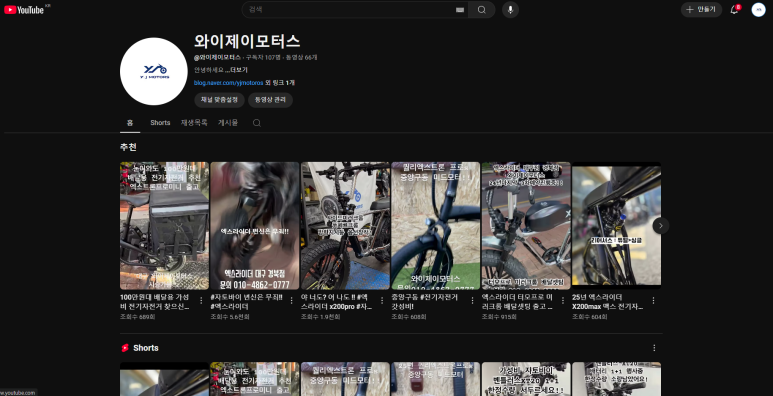Open options for 100만원대 배달용 video
The image size is (773, 396).
pyautogui.click(x=201, y=300)
